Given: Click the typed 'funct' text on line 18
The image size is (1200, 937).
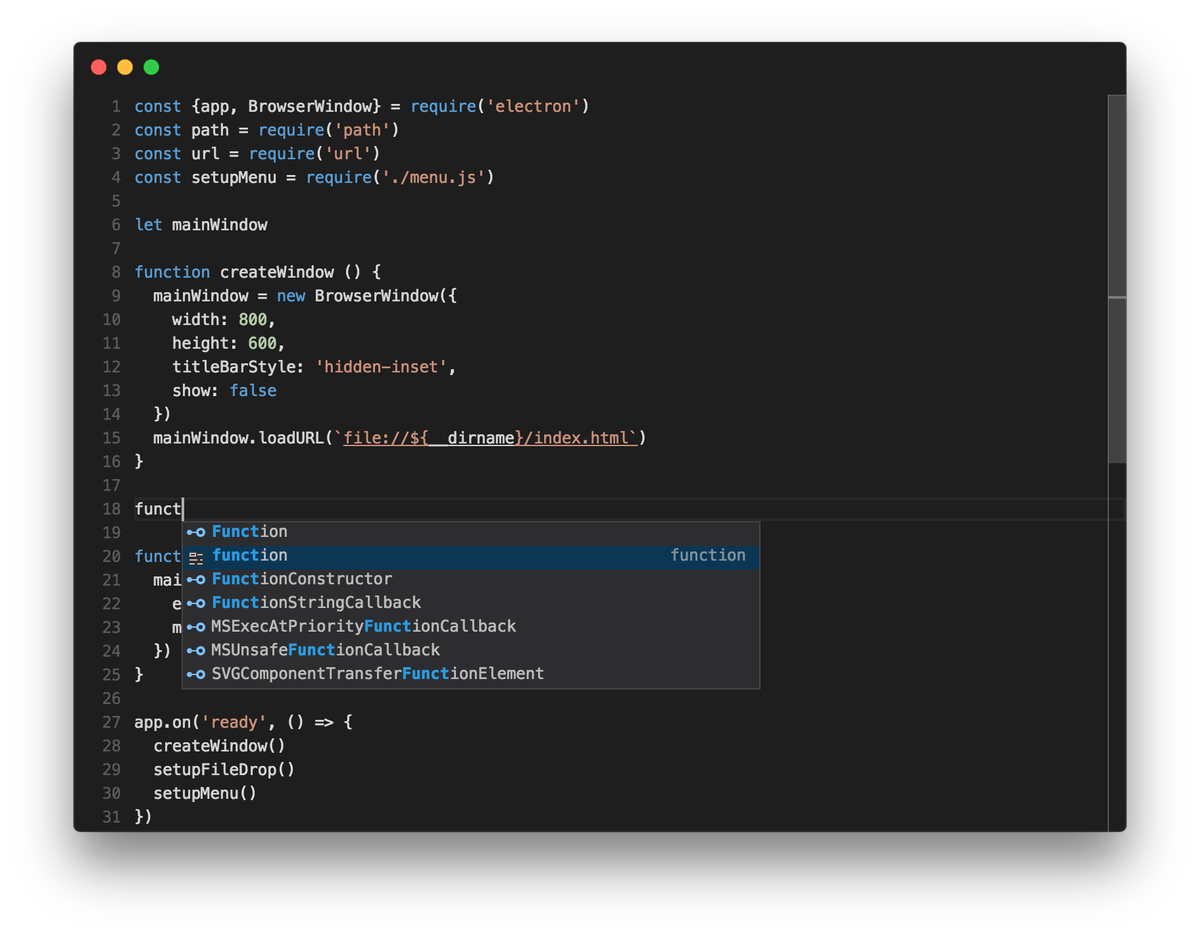Looking at the screenshot, I should coord(158,509).
